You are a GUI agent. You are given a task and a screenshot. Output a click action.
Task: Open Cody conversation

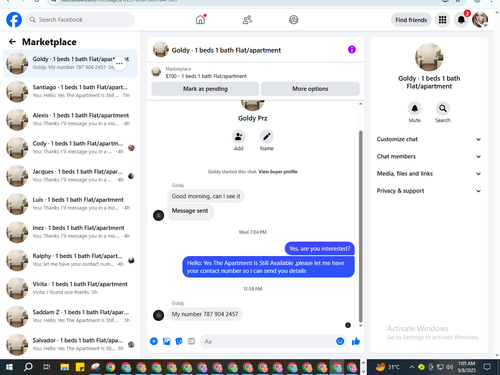tap(70, 148)
